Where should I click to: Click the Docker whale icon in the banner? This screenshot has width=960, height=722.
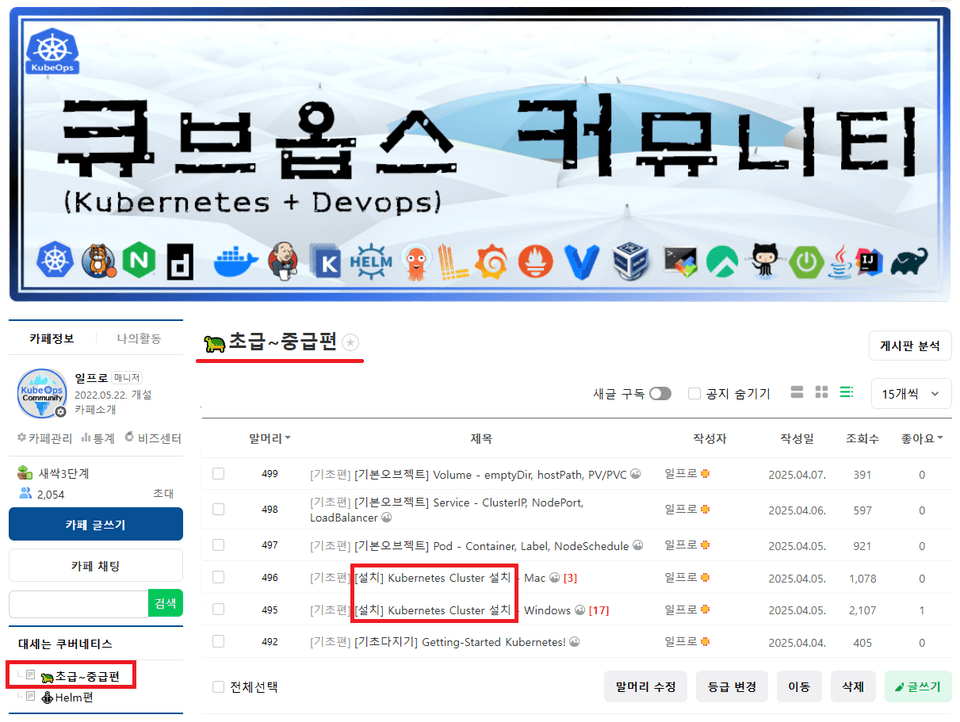tap(236, 261)
